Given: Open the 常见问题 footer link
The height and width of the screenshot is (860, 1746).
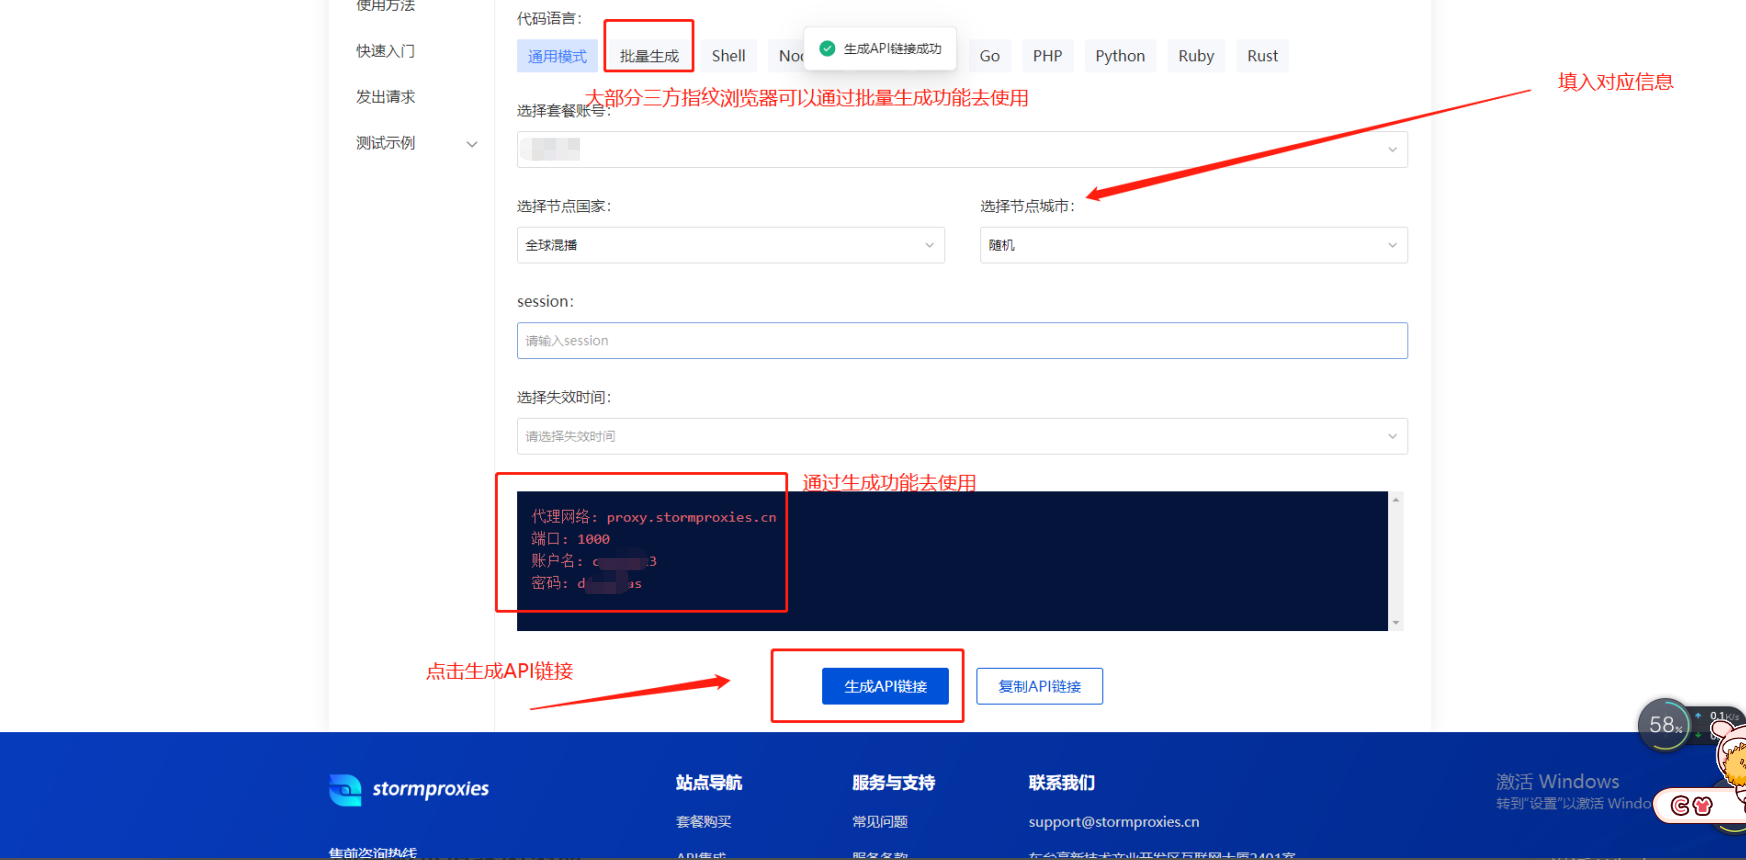Looking at the screenshot, I should coord(880,822).
